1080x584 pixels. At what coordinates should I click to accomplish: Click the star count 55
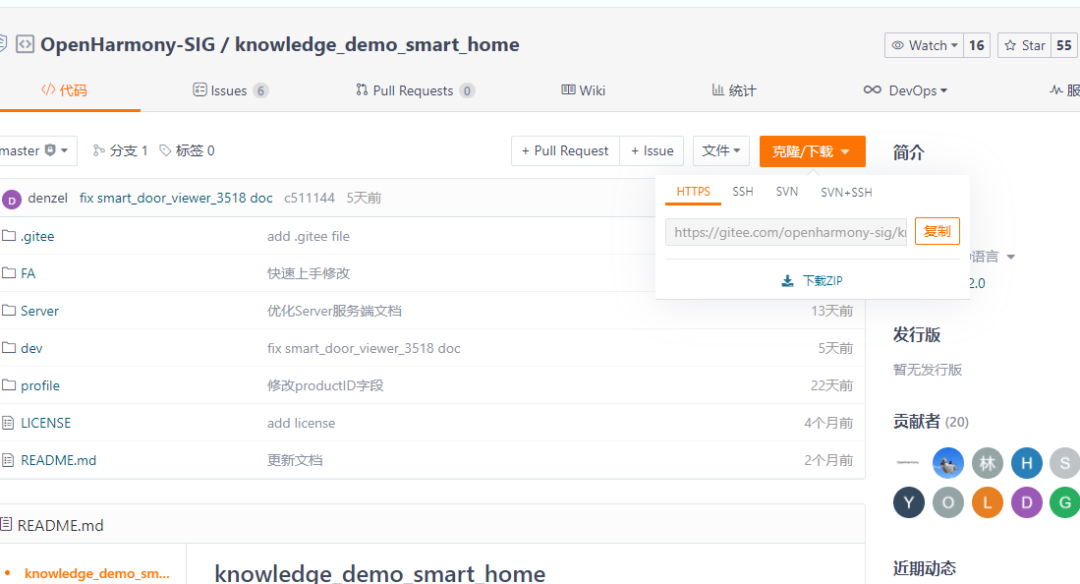[1064, 45]
